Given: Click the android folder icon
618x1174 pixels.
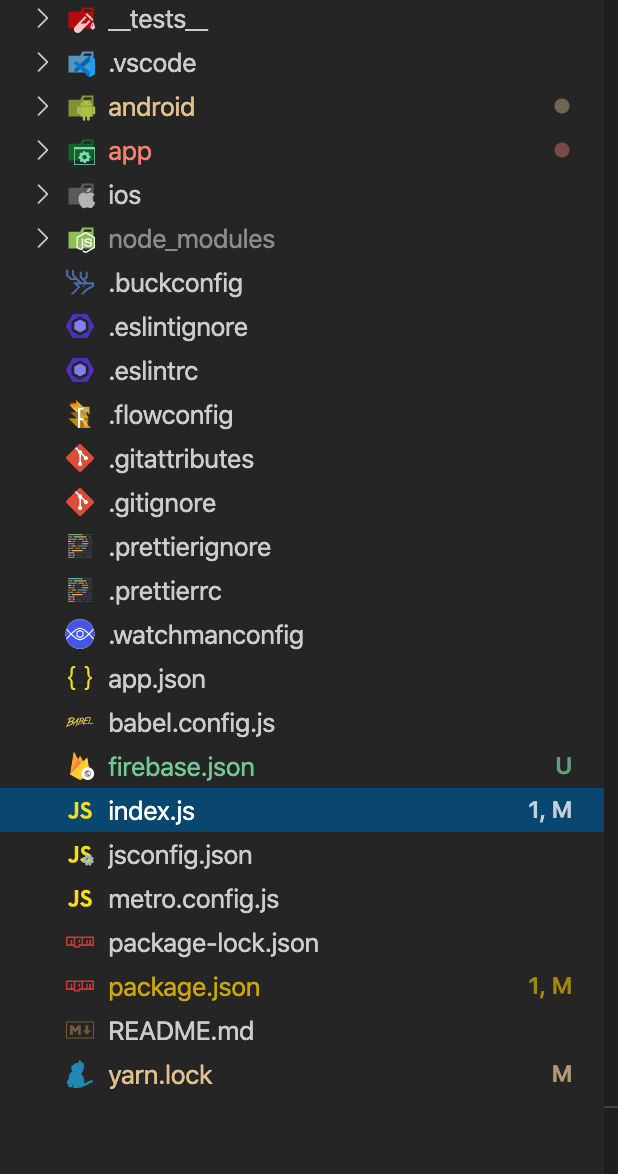Looking at the screenshot, I should 81,107.
